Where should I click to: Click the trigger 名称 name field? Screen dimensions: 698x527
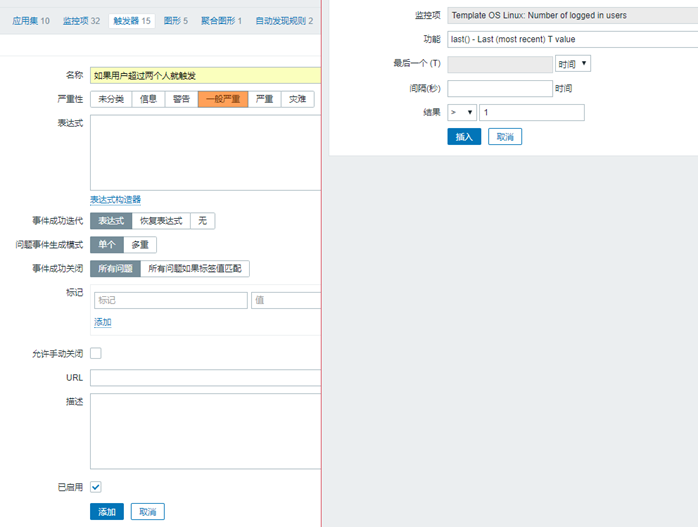click(205, 76)
